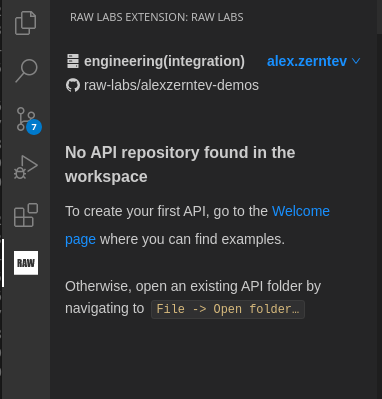Open the Extensions view icon

[x=26, y=215]
